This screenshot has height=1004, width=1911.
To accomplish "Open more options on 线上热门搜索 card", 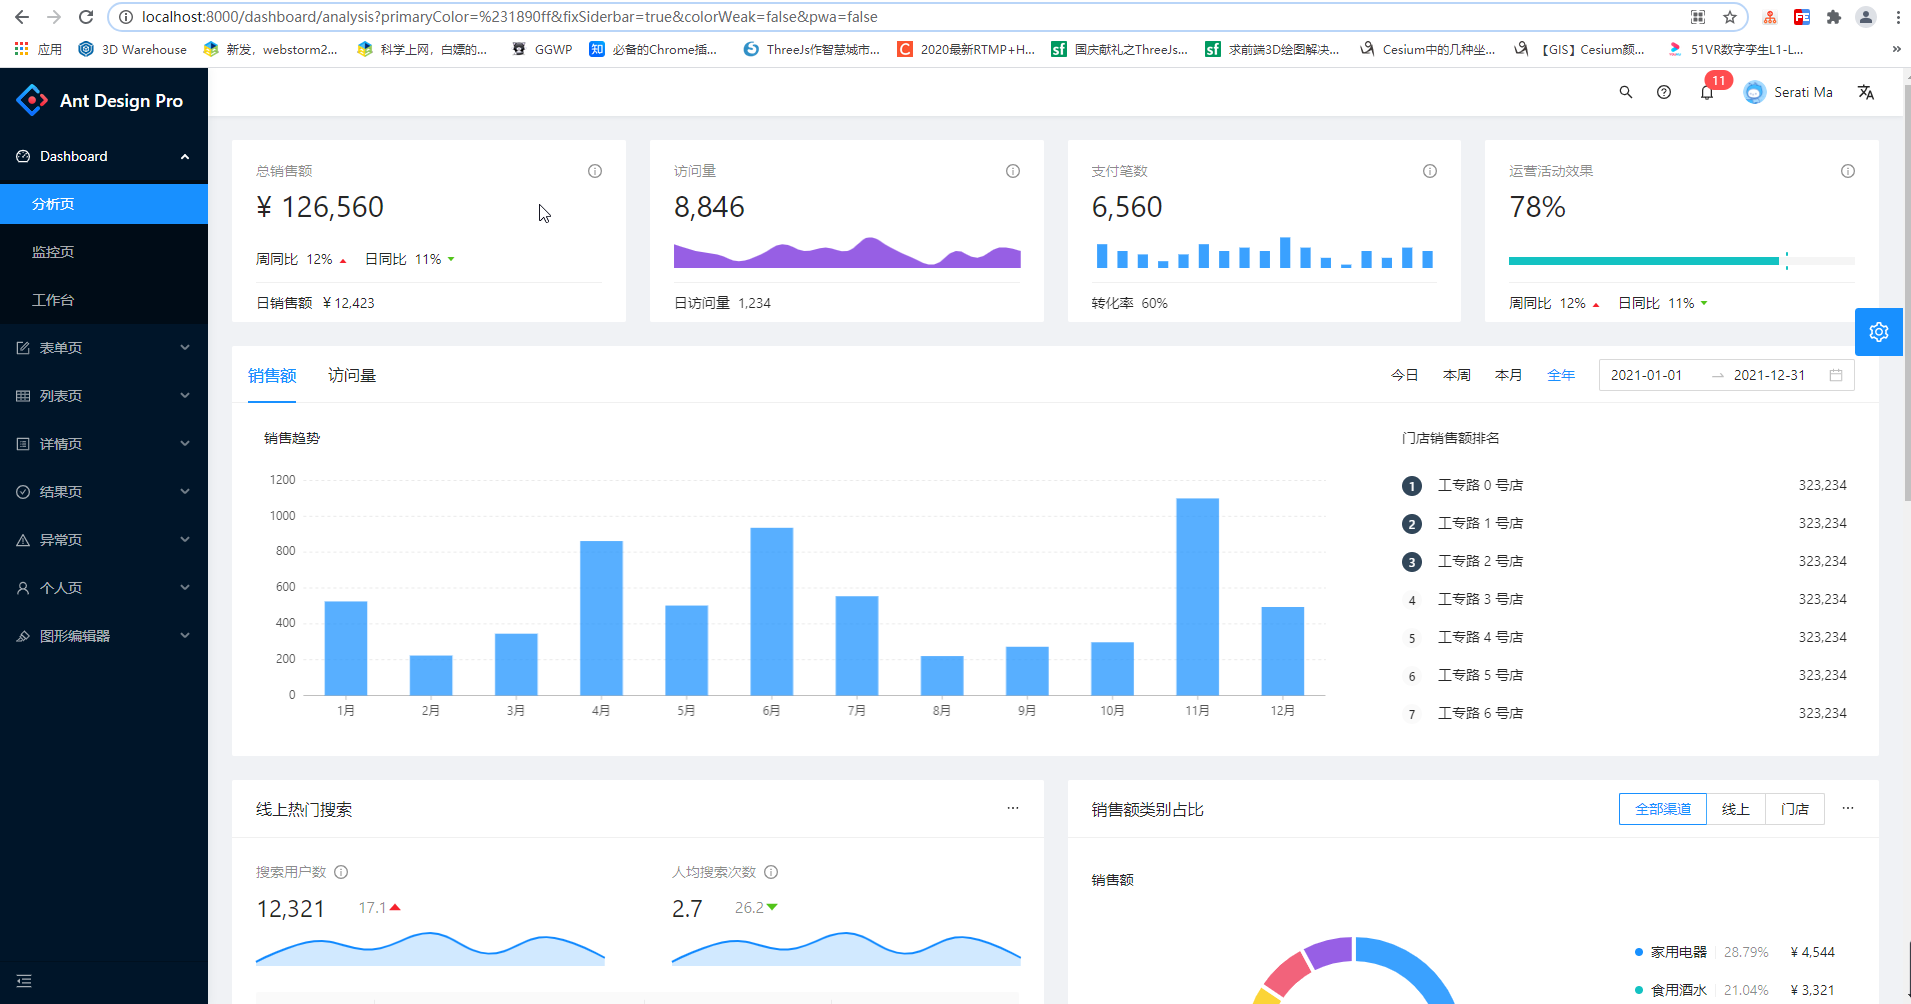I will coord(1013,808).
